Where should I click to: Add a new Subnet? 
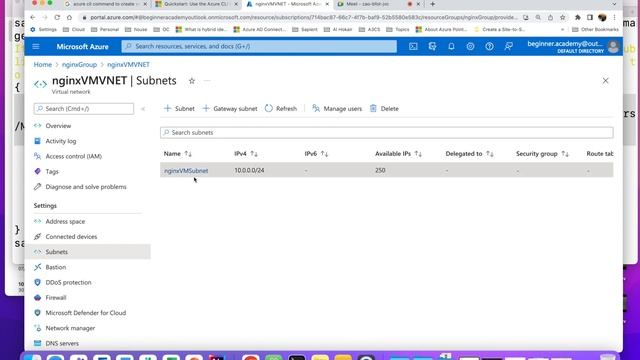[x=179, y=109]
